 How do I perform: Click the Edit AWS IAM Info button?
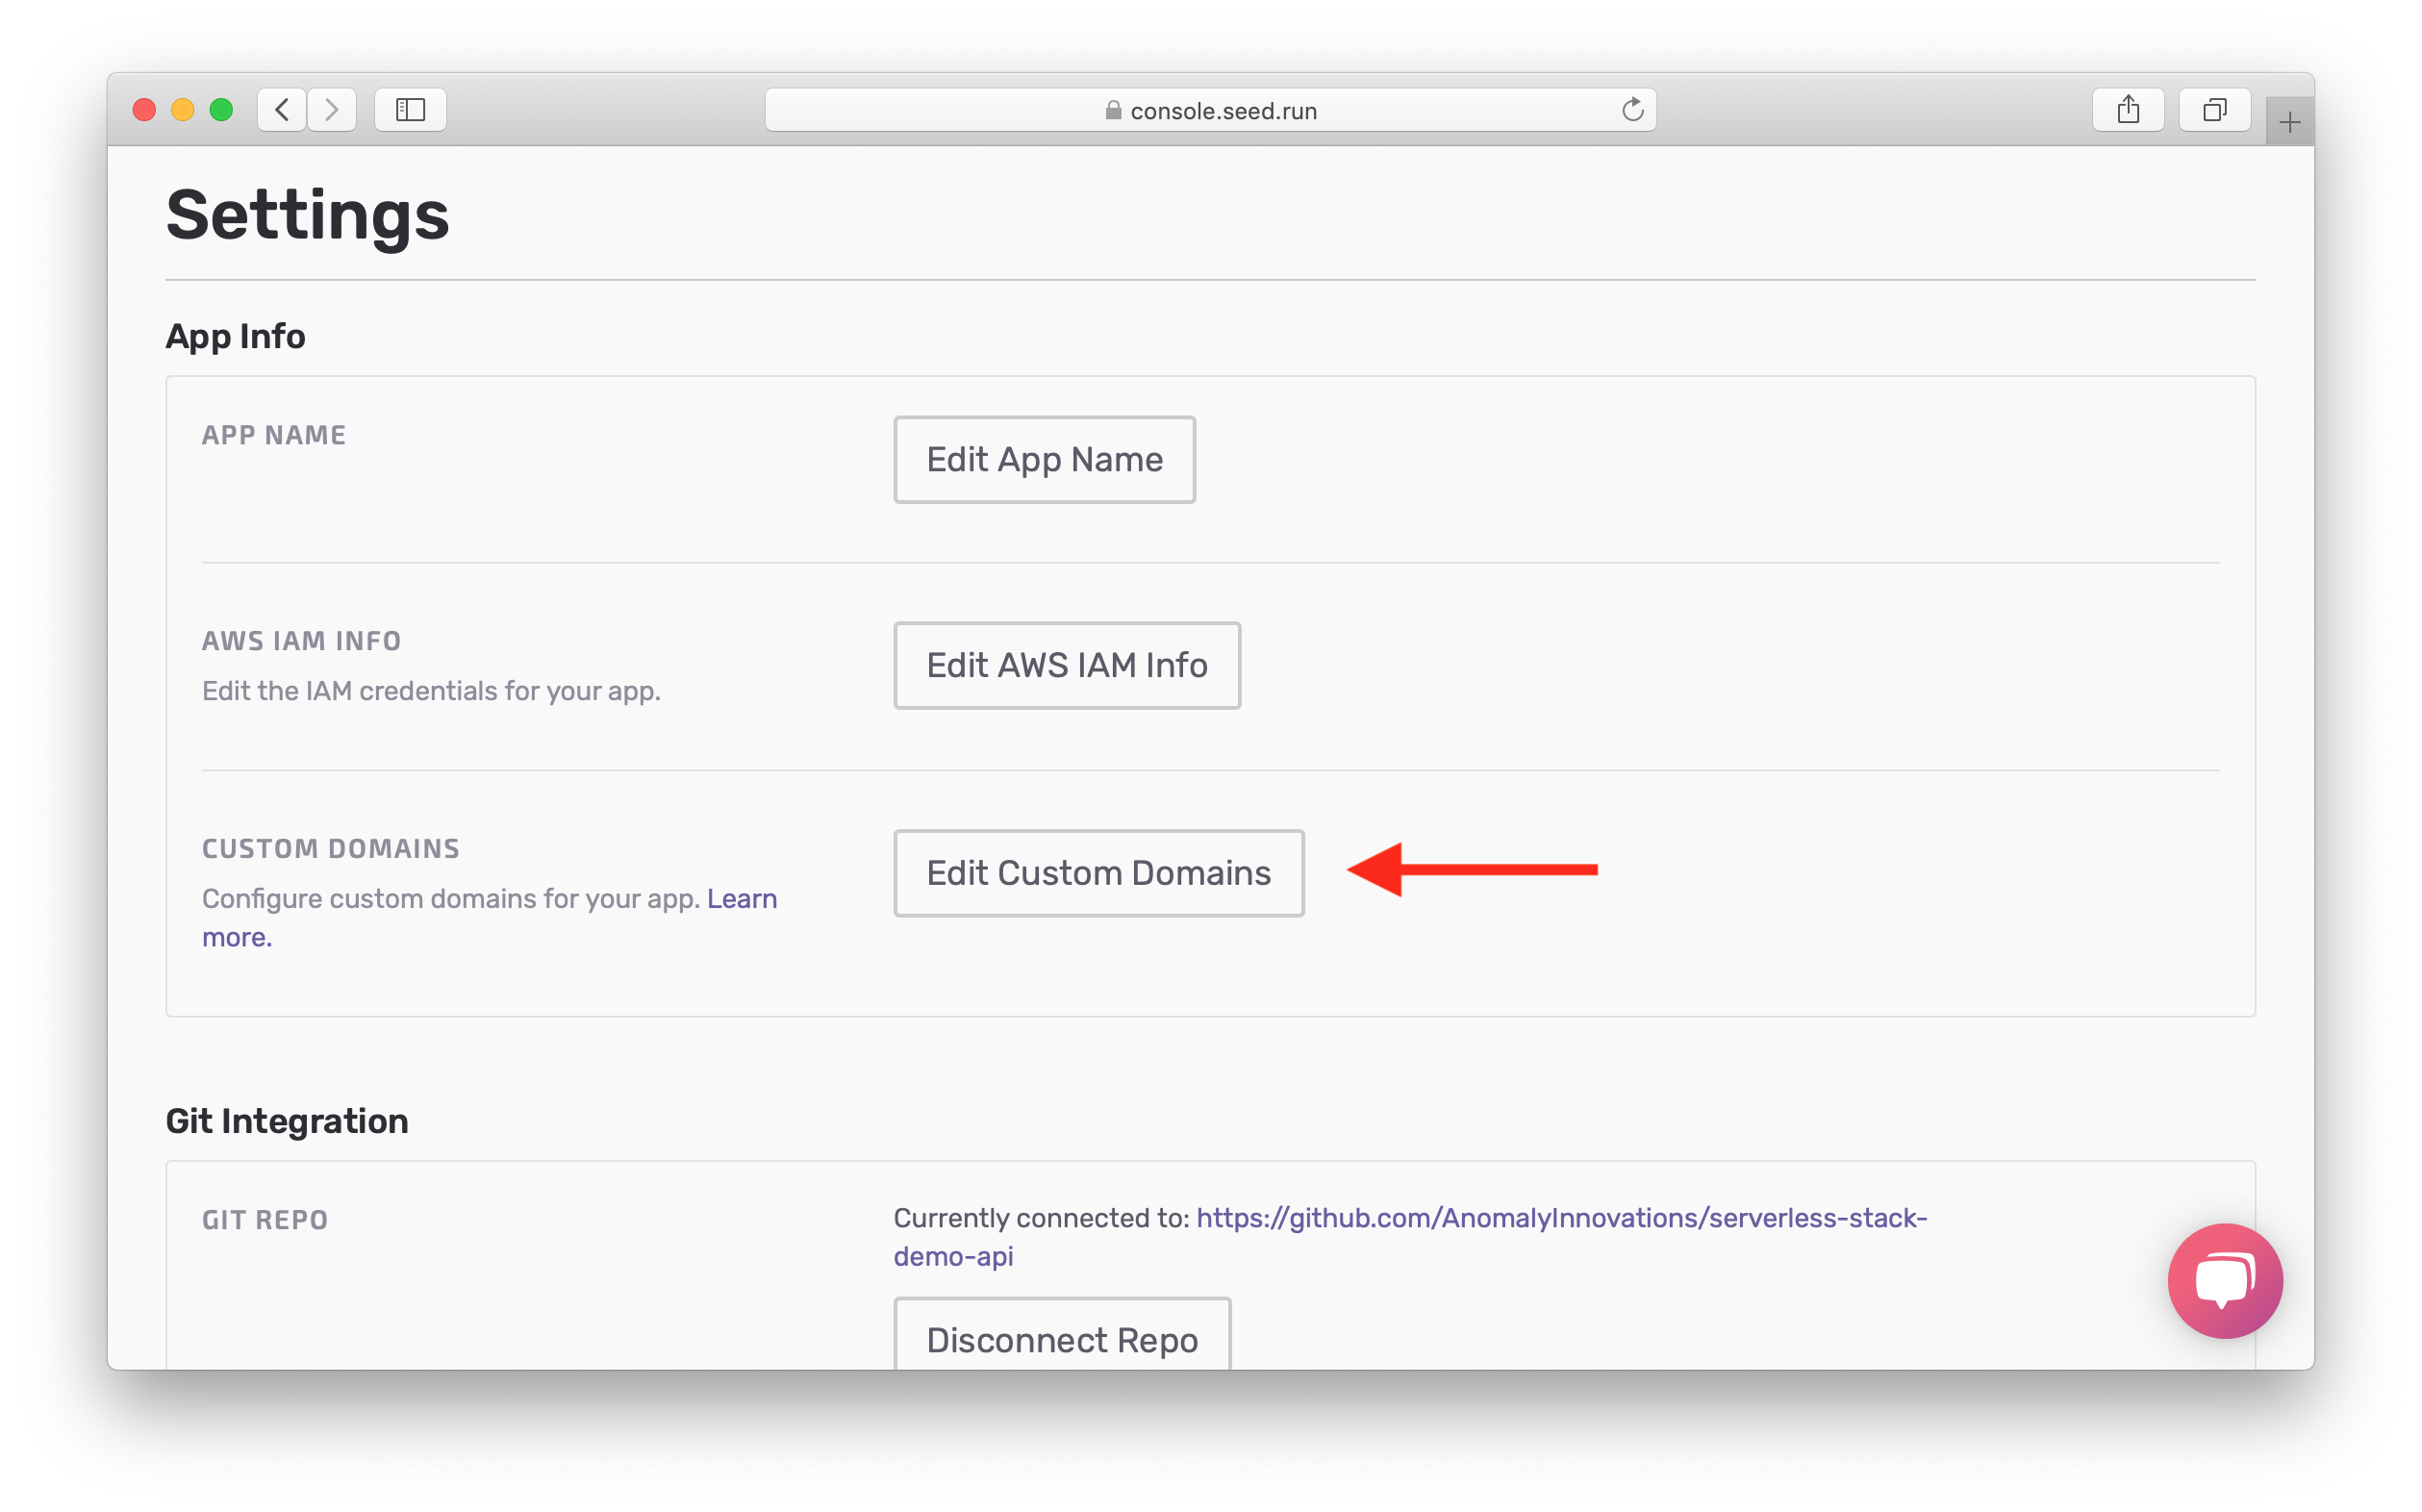coord(1066,666)
